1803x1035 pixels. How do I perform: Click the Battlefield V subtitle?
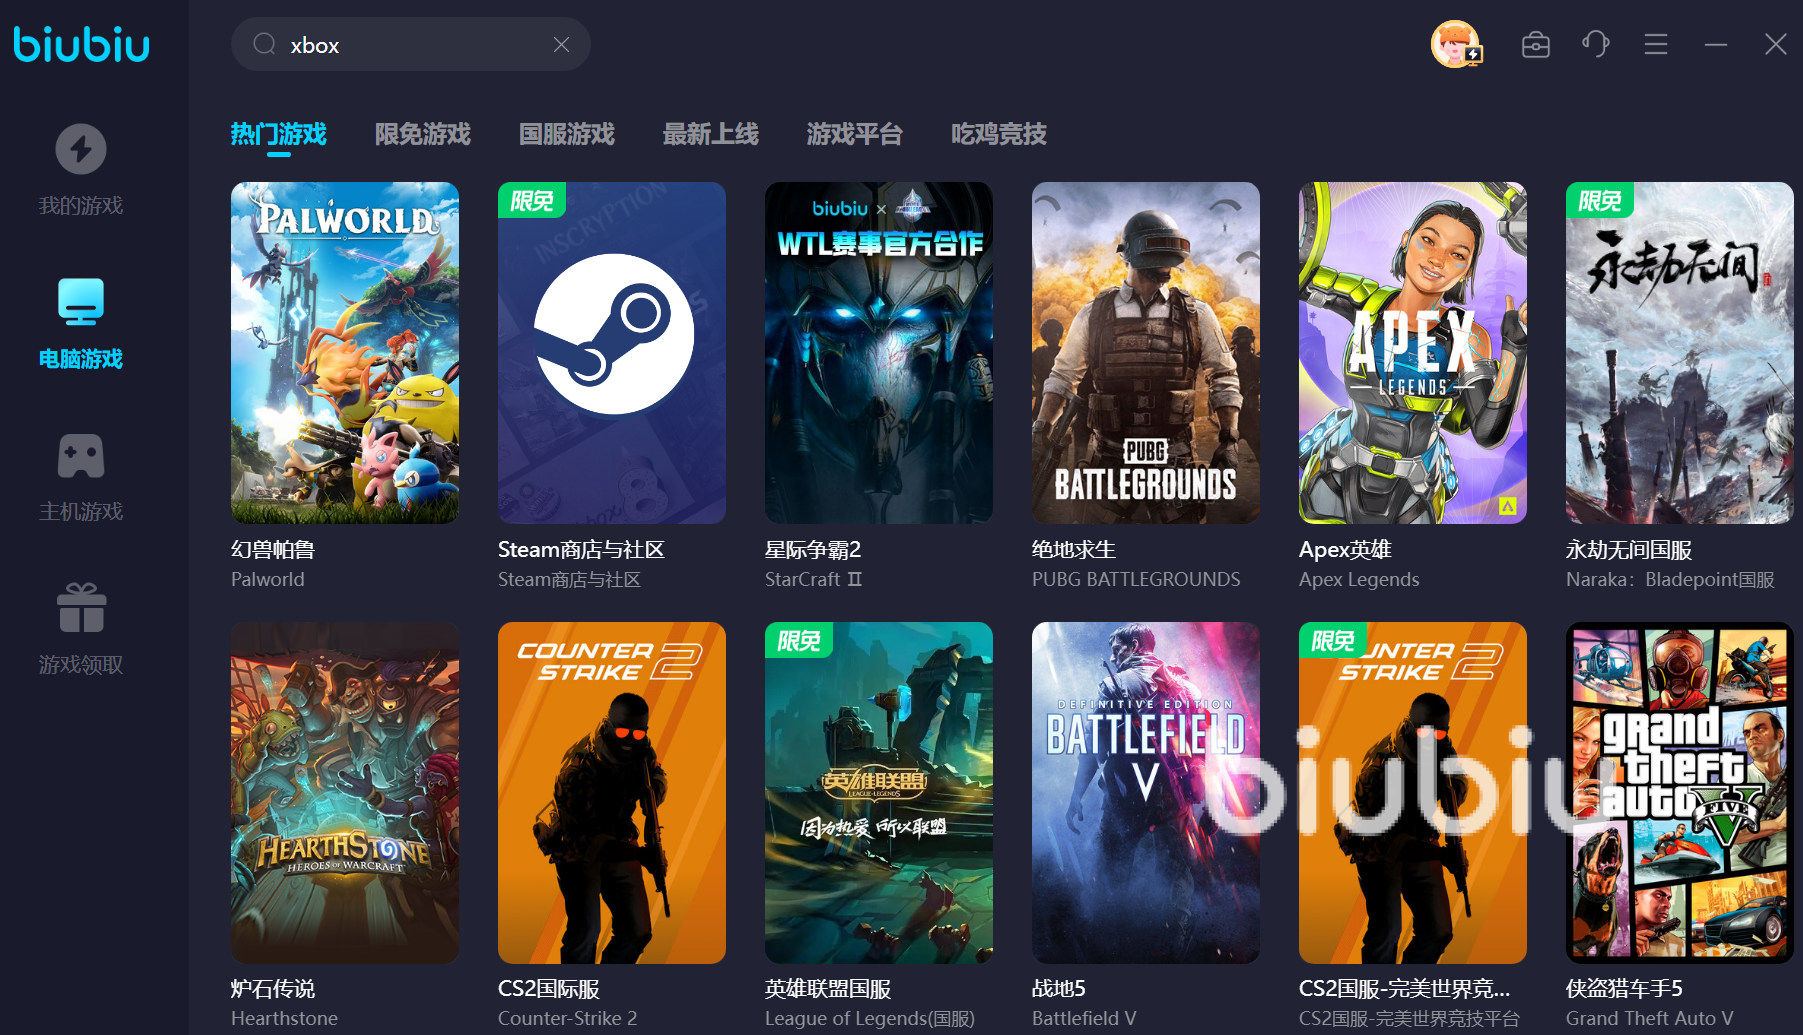(1084, 1018)
